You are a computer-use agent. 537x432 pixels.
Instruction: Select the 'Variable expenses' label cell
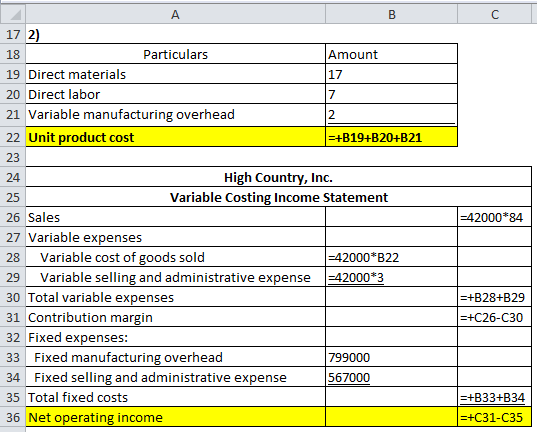[175, 237]
